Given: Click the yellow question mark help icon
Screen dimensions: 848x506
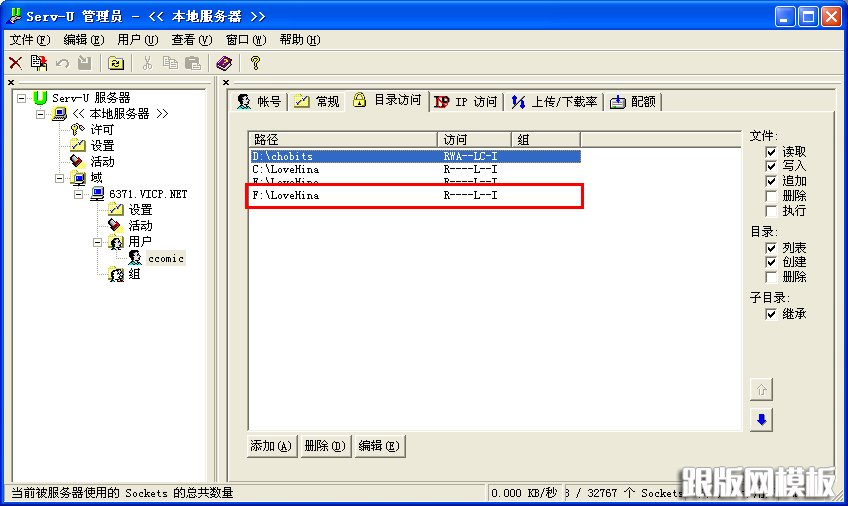Looking at the screenshot, I should [x=255, y=63].
